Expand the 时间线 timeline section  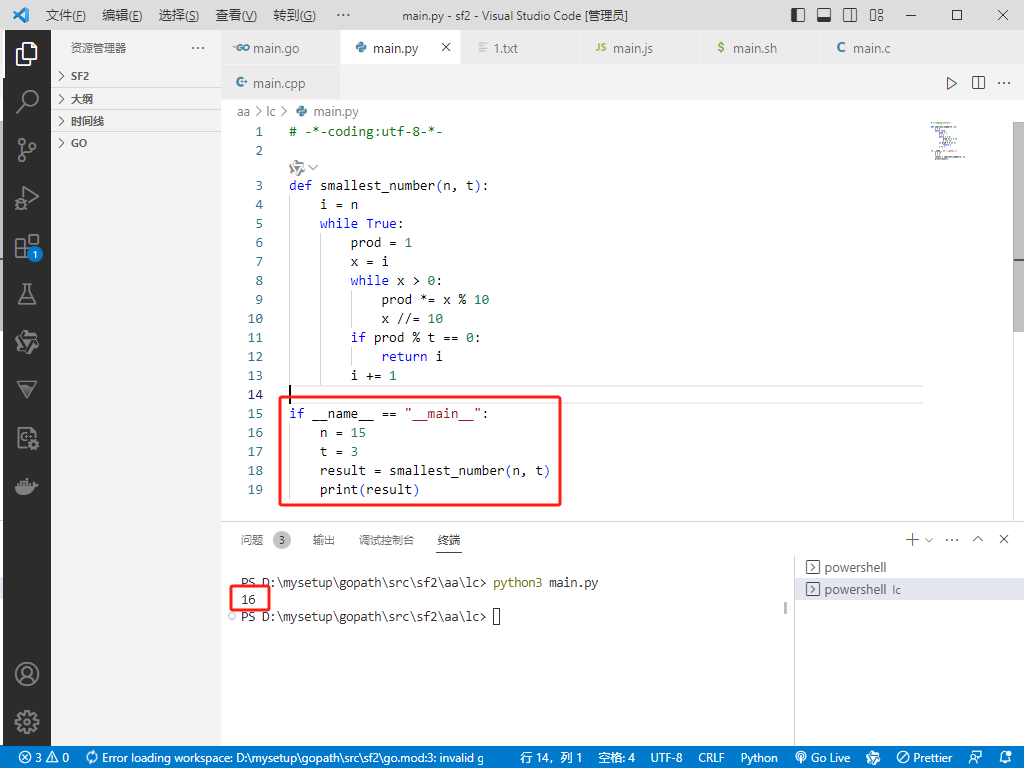click(x=136, y=121)
